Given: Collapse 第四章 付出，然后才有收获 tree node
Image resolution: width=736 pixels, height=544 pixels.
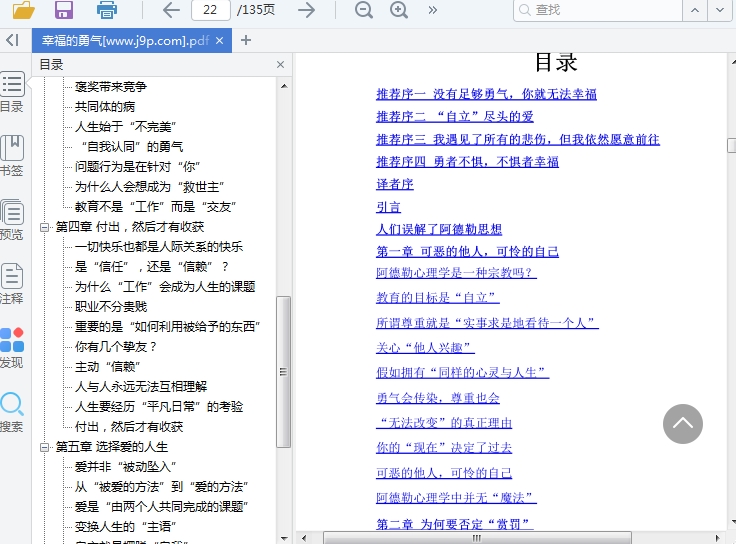Looking at the screenshot, I should pos(45,227).
